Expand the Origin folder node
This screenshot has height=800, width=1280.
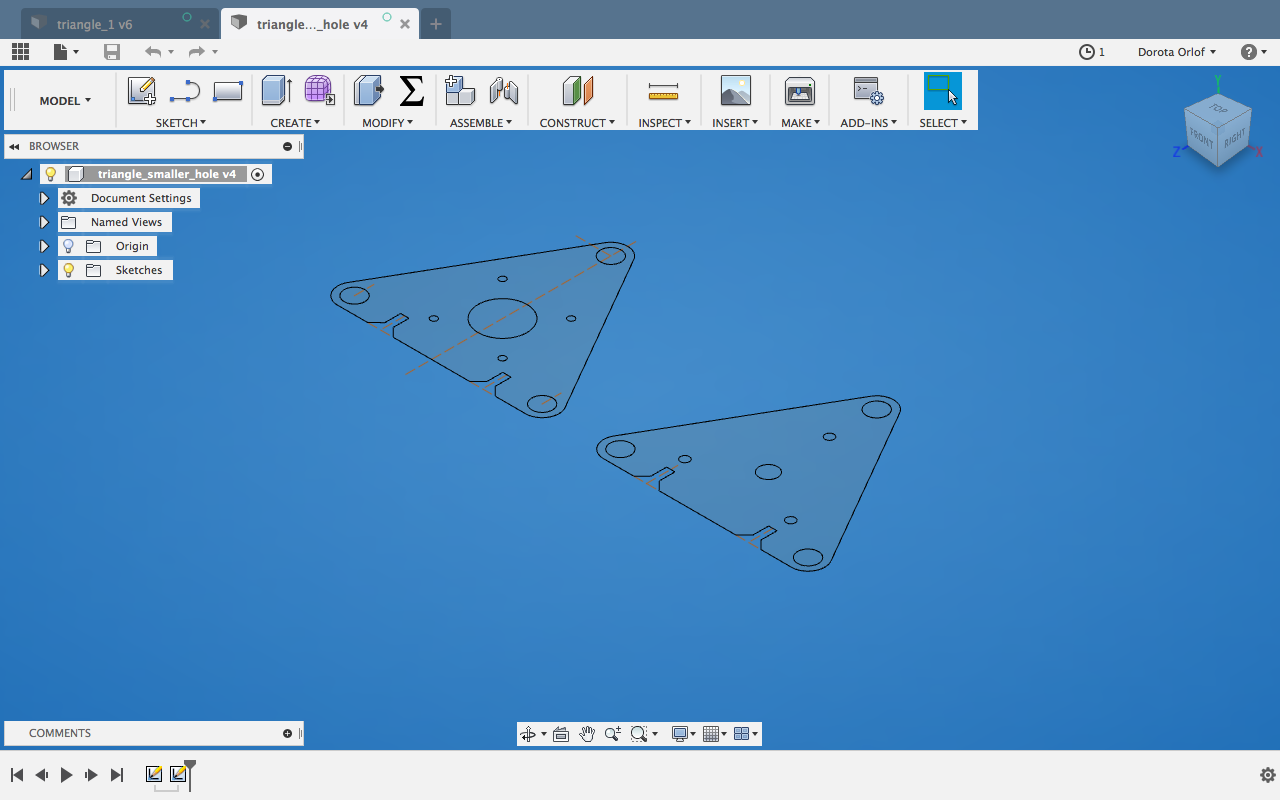click(44, 246)
